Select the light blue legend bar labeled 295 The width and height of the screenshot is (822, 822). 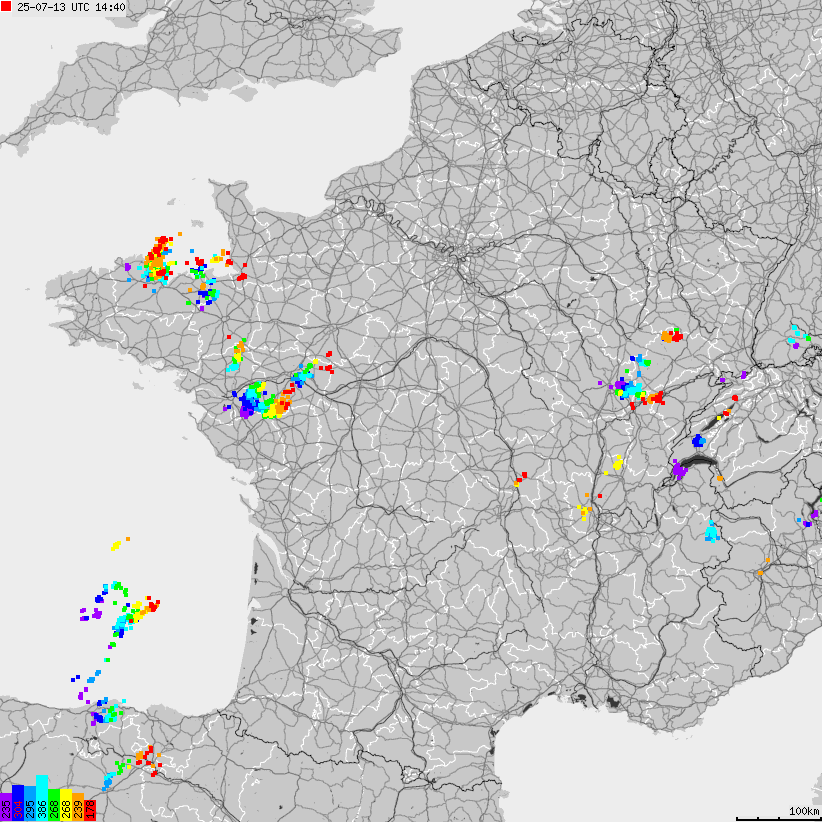coord(30,803)
